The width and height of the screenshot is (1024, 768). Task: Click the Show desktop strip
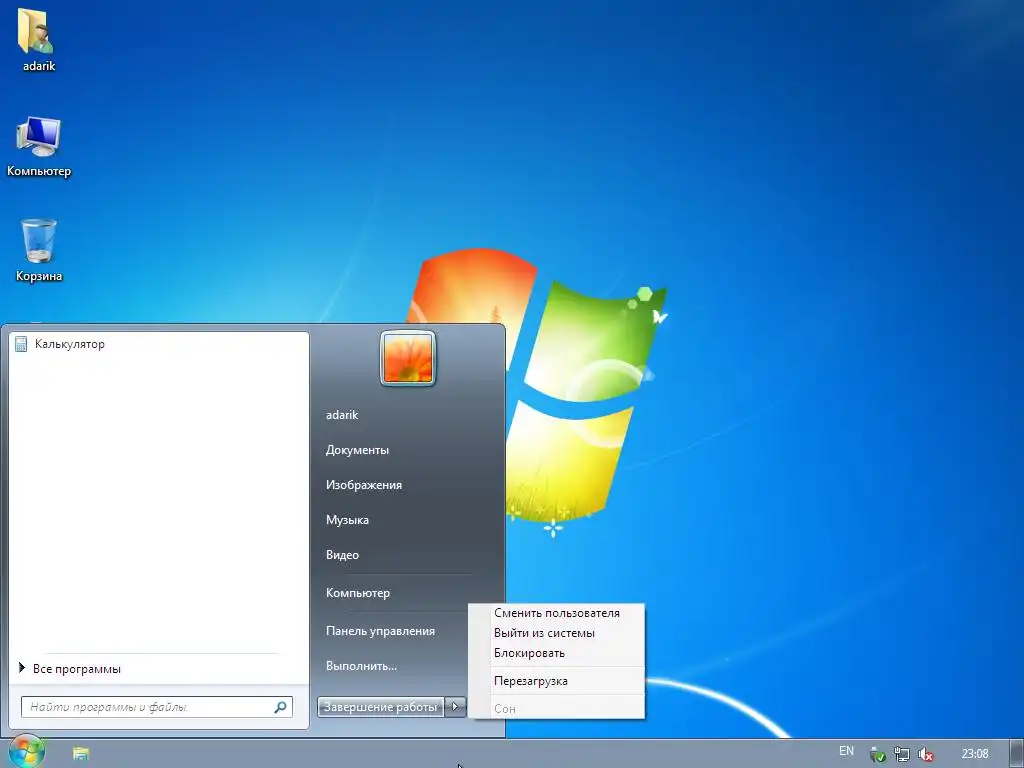pos(1017,754)
